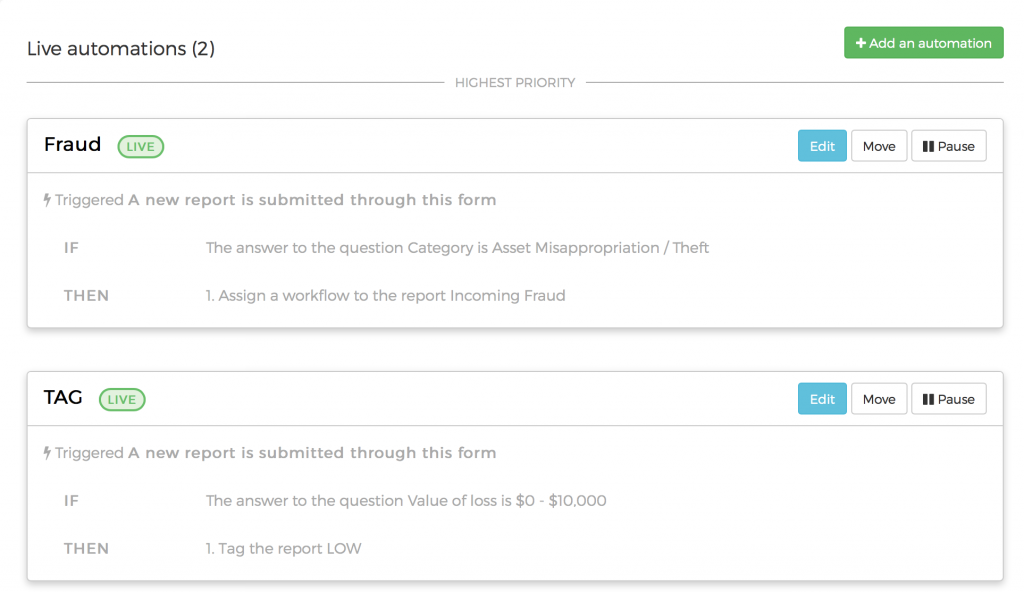
Task: Click the pause icon inside TAG's Pause button
Action: pyautogui.click(x=928, y=398)
